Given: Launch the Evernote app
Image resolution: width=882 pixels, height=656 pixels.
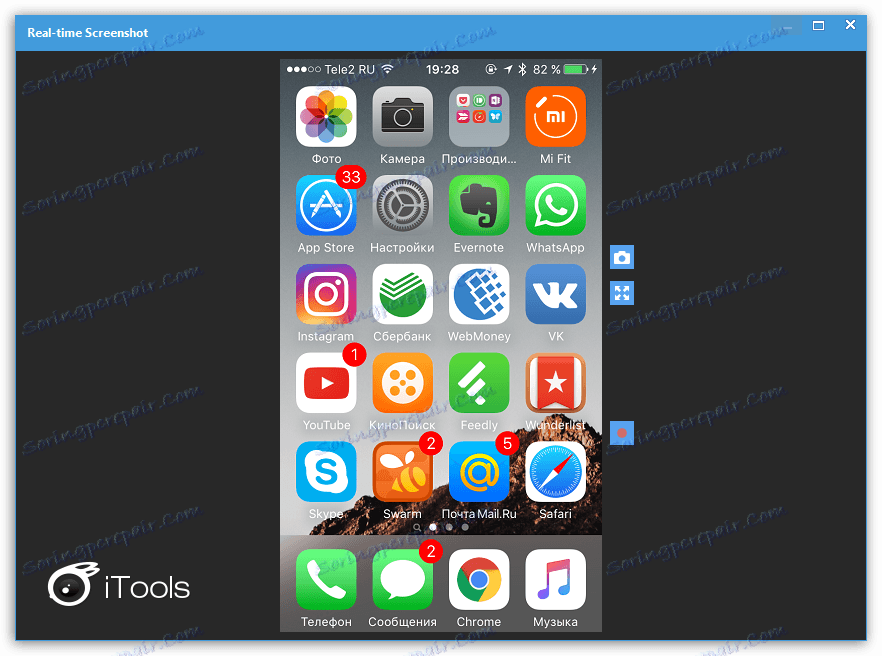Looking at the screenshot, I should click(479, 205).
